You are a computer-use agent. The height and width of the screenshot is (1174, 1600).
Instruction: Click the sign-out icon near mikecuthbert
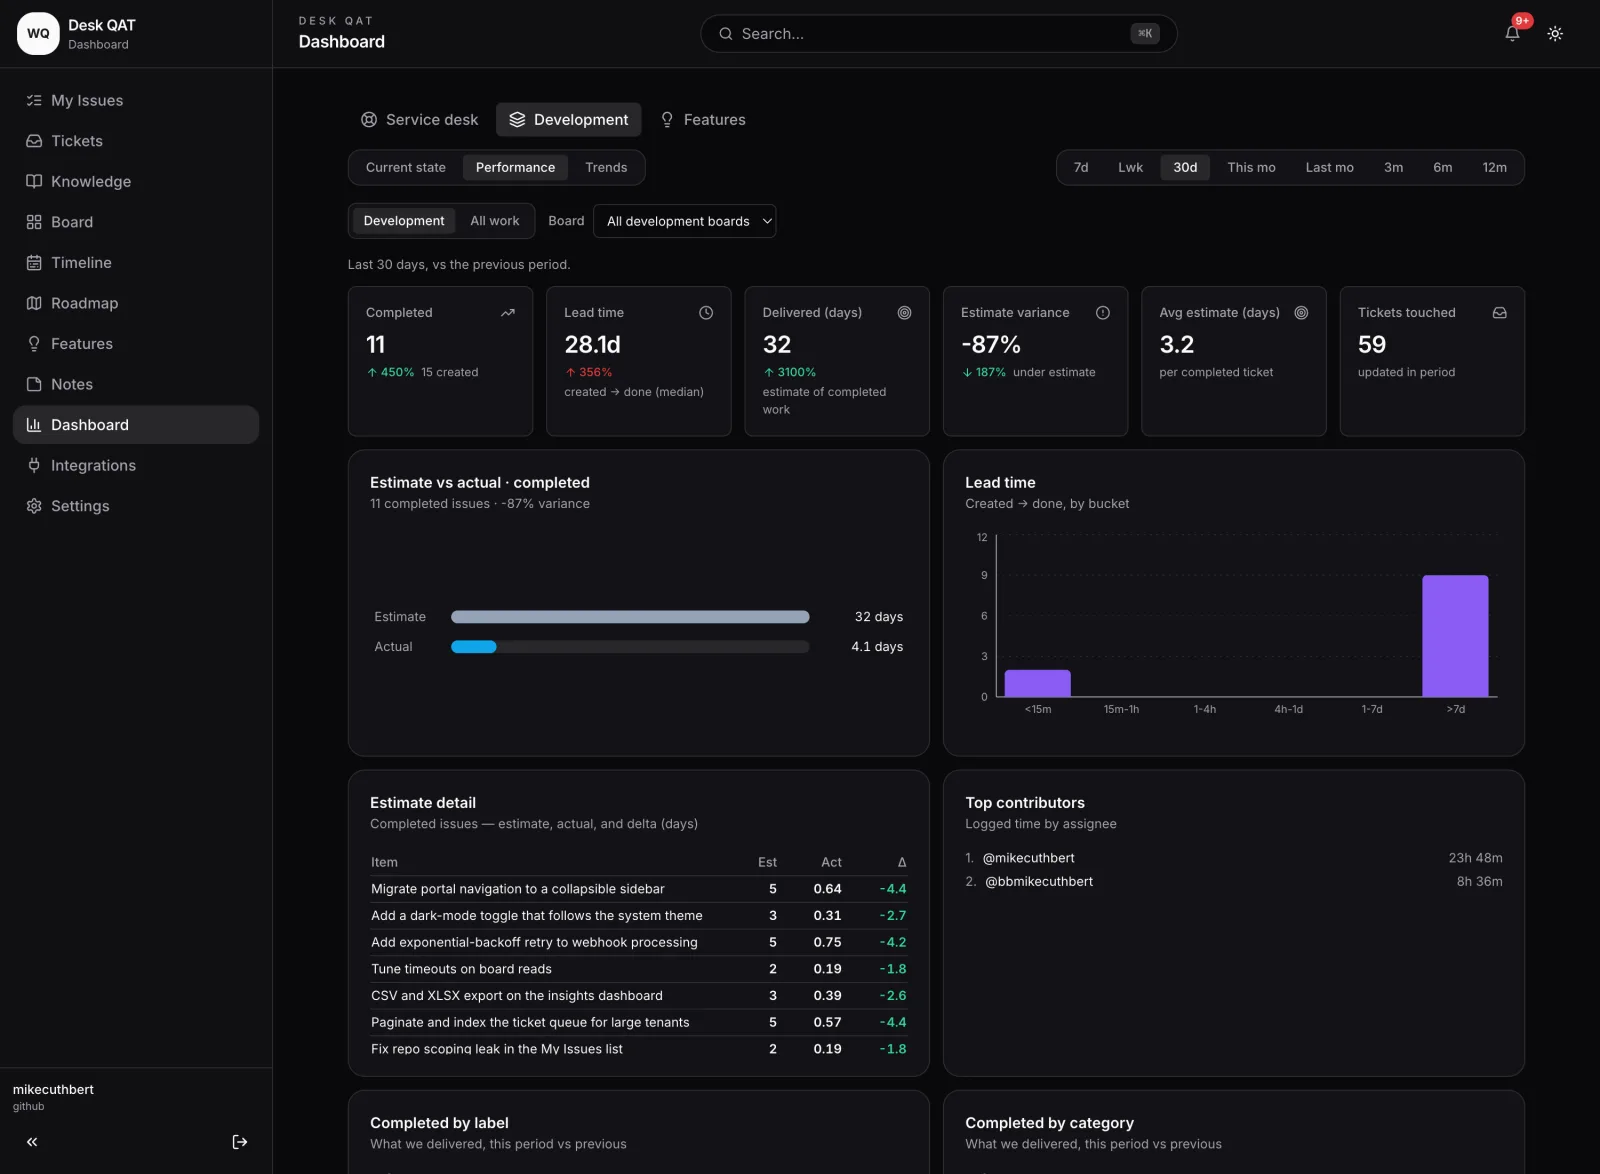point(240,1142)
